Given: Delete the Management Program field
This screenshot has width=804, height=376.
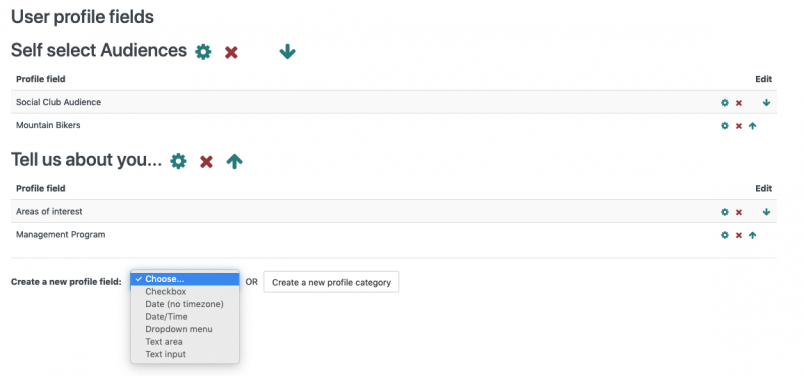Looking at the screenshot, I should 739,235.
